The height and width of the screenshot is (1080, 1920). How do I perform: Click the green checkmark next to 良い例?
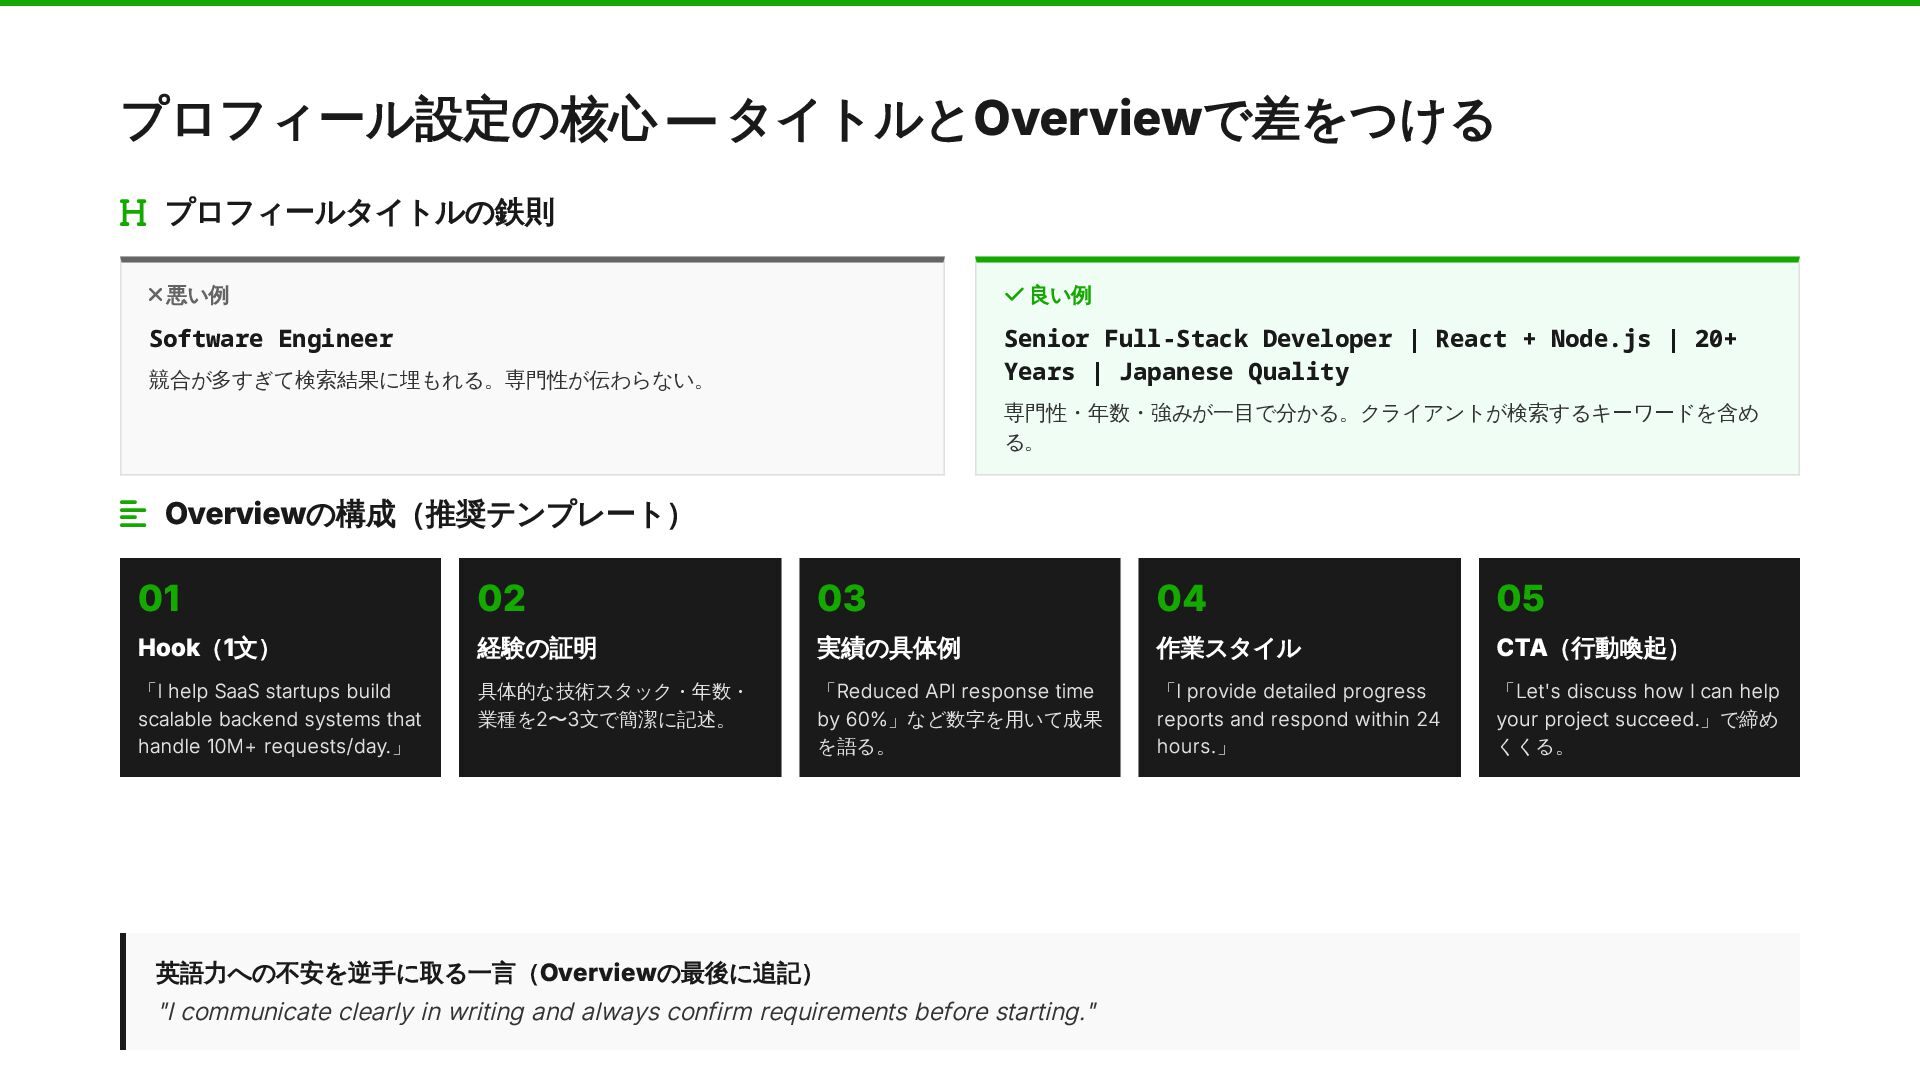click(1013, 295)
